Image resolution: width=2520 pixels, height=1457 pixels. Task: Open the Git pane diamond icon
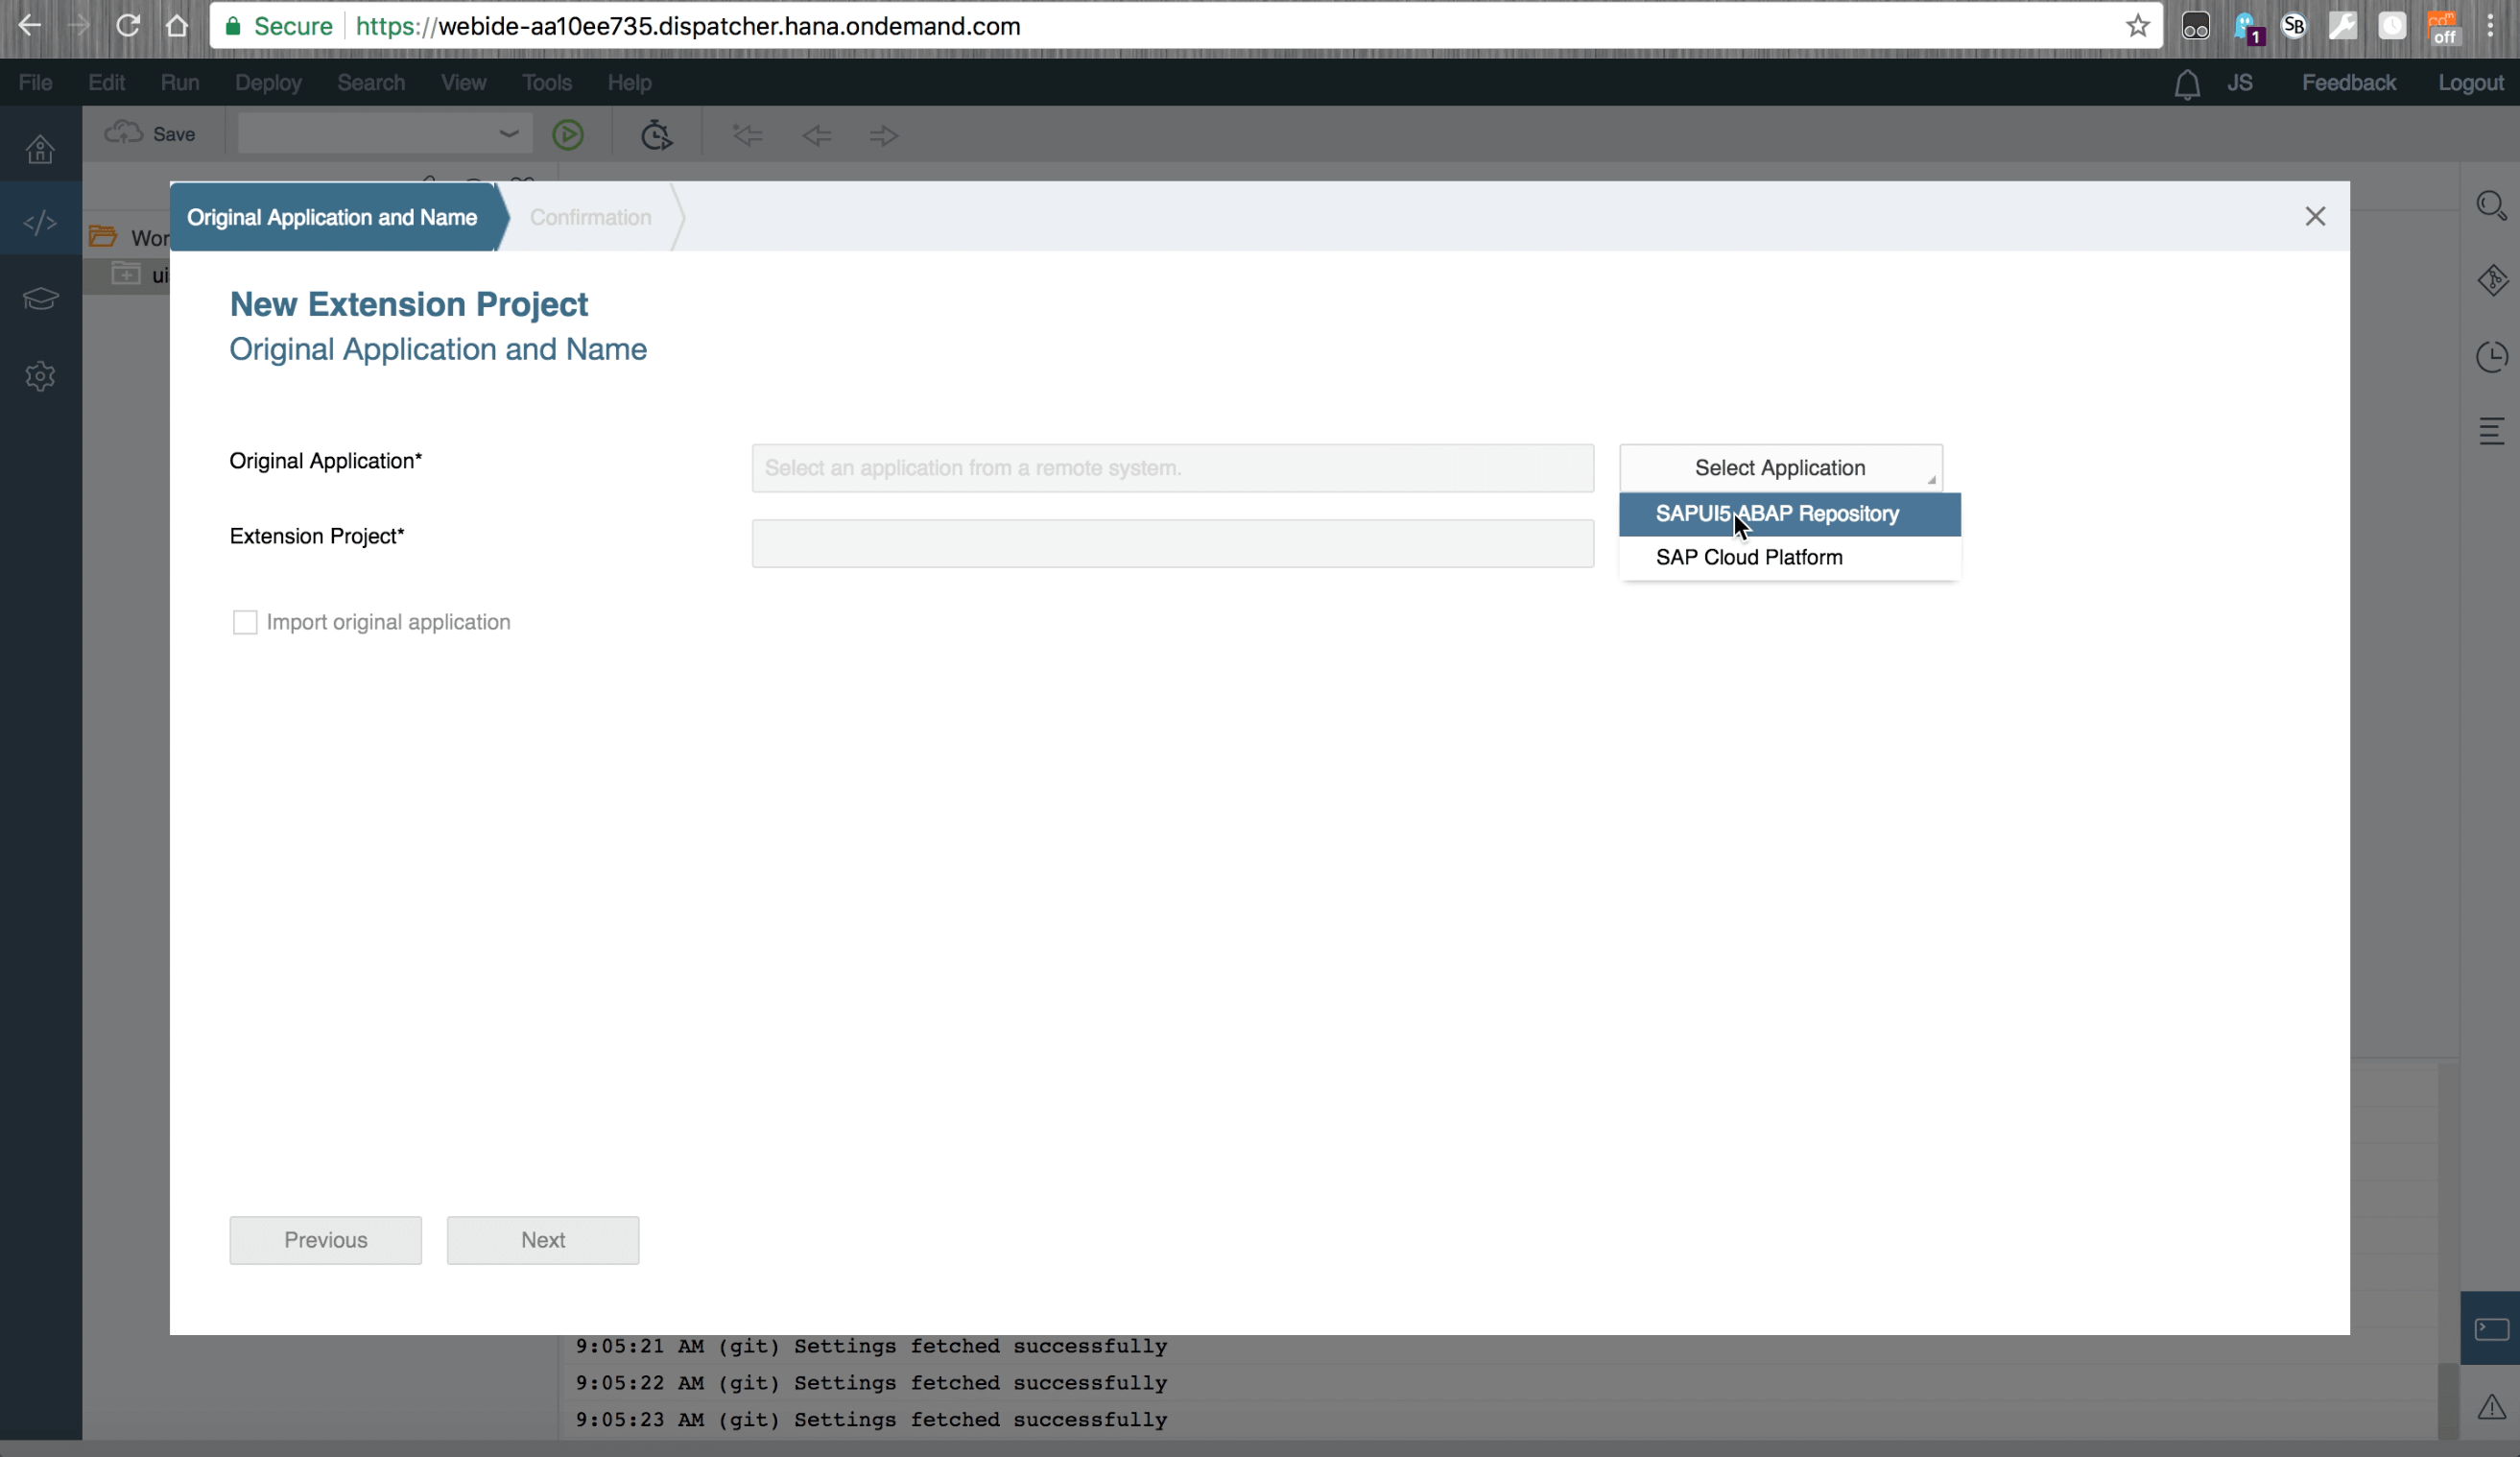[2491, 281]
